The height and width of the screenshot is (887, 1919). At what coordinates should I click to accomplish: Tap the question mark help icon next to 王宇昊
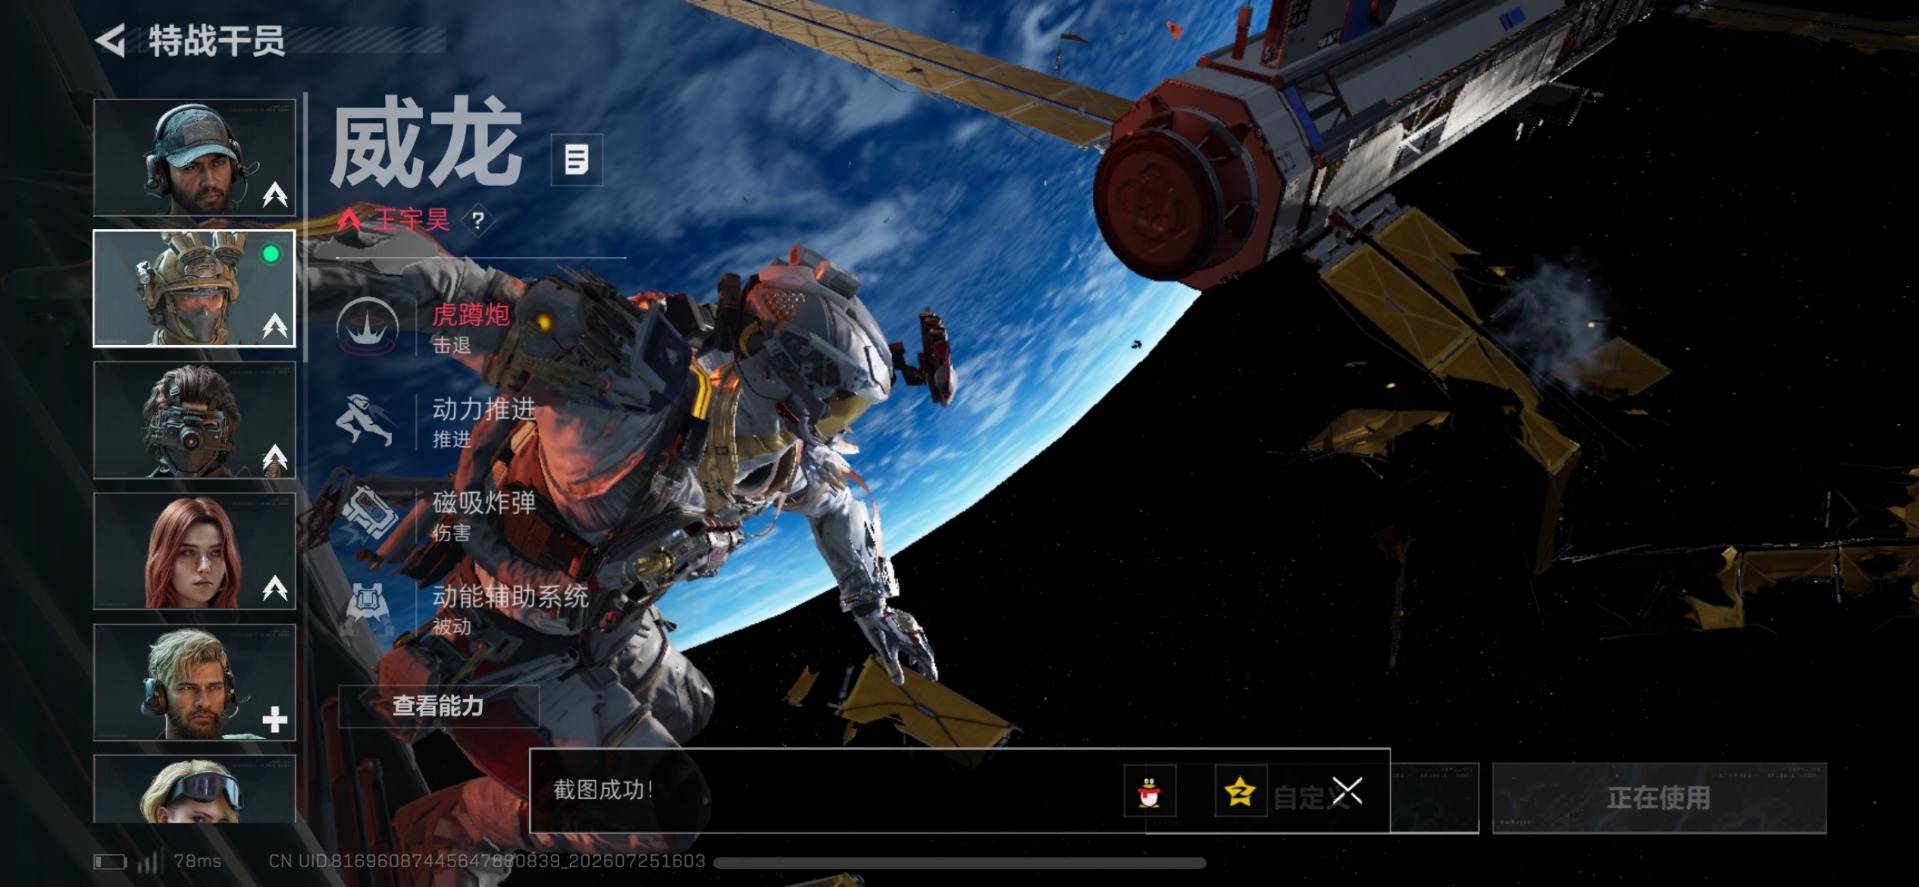(x=478, y=220)
